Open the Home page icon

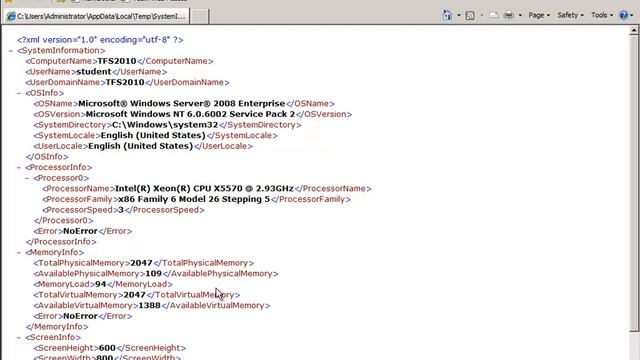447,15
